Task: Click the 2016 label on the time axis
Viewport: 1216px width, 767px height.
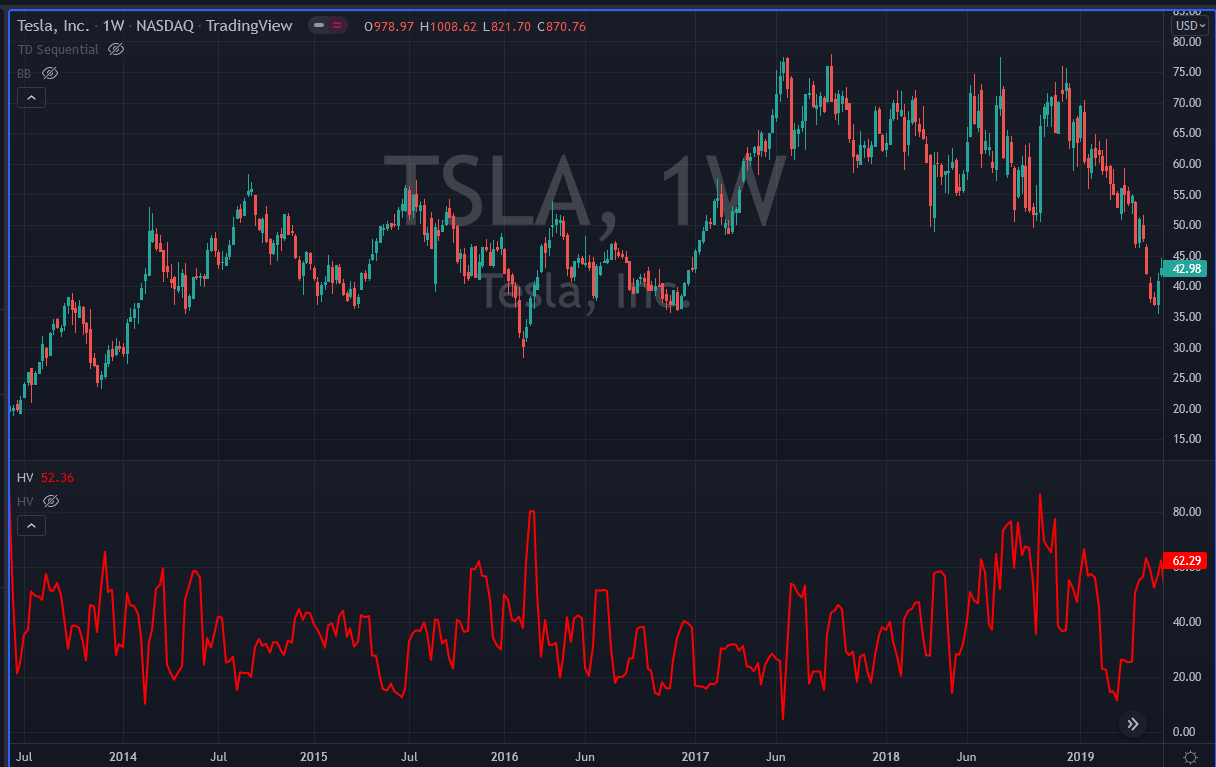Action: 504,756
